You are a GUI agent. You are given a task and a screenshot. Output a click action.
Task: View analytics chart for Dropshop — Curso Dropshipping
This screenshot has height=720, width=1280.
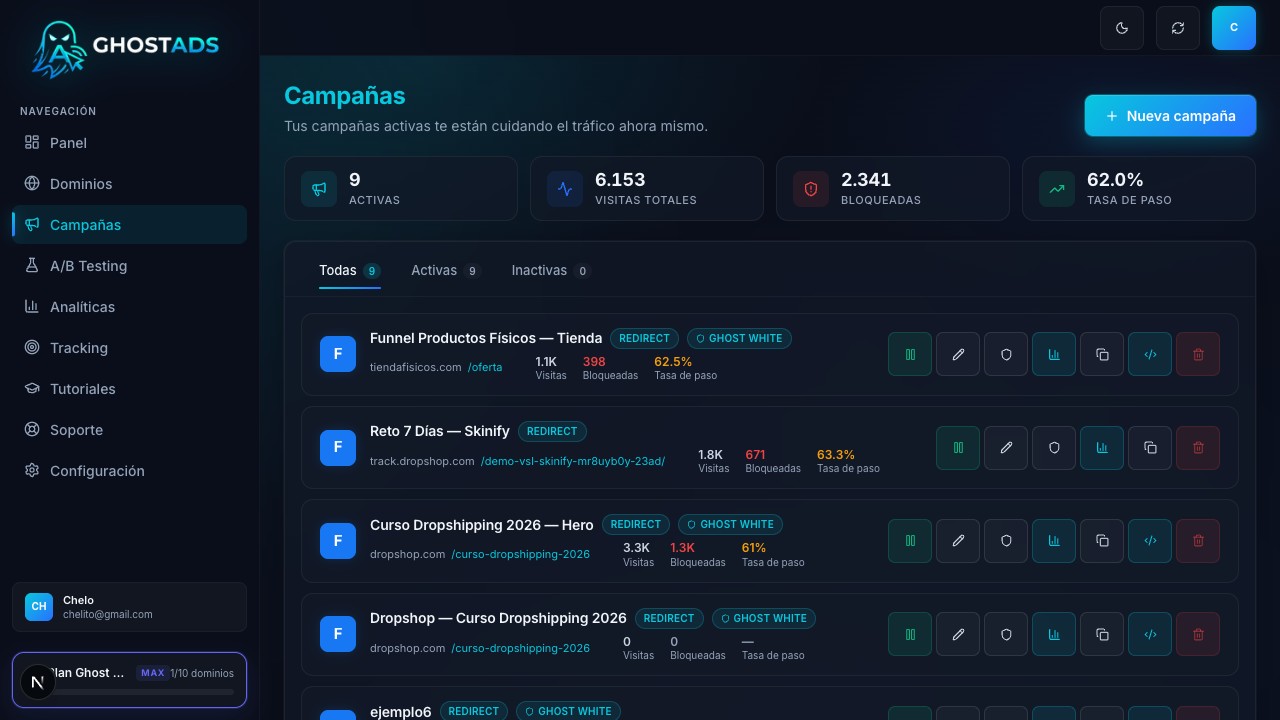click(1054, 635)
